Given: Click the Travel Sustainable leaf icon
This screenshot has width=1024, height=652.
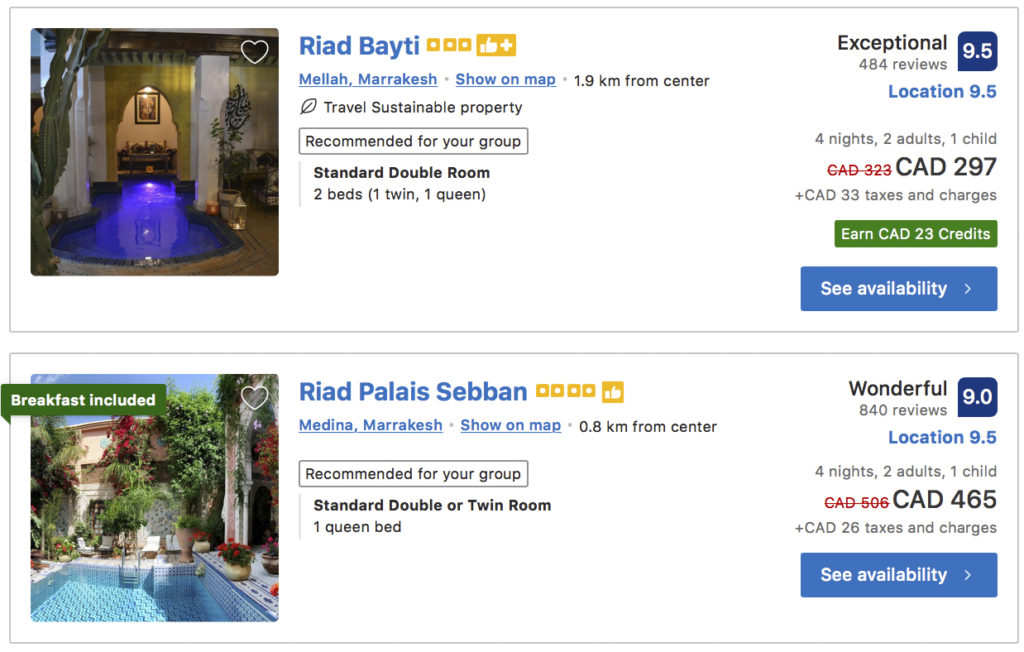Looking at the screenshot, I should (x=307, y=107).
